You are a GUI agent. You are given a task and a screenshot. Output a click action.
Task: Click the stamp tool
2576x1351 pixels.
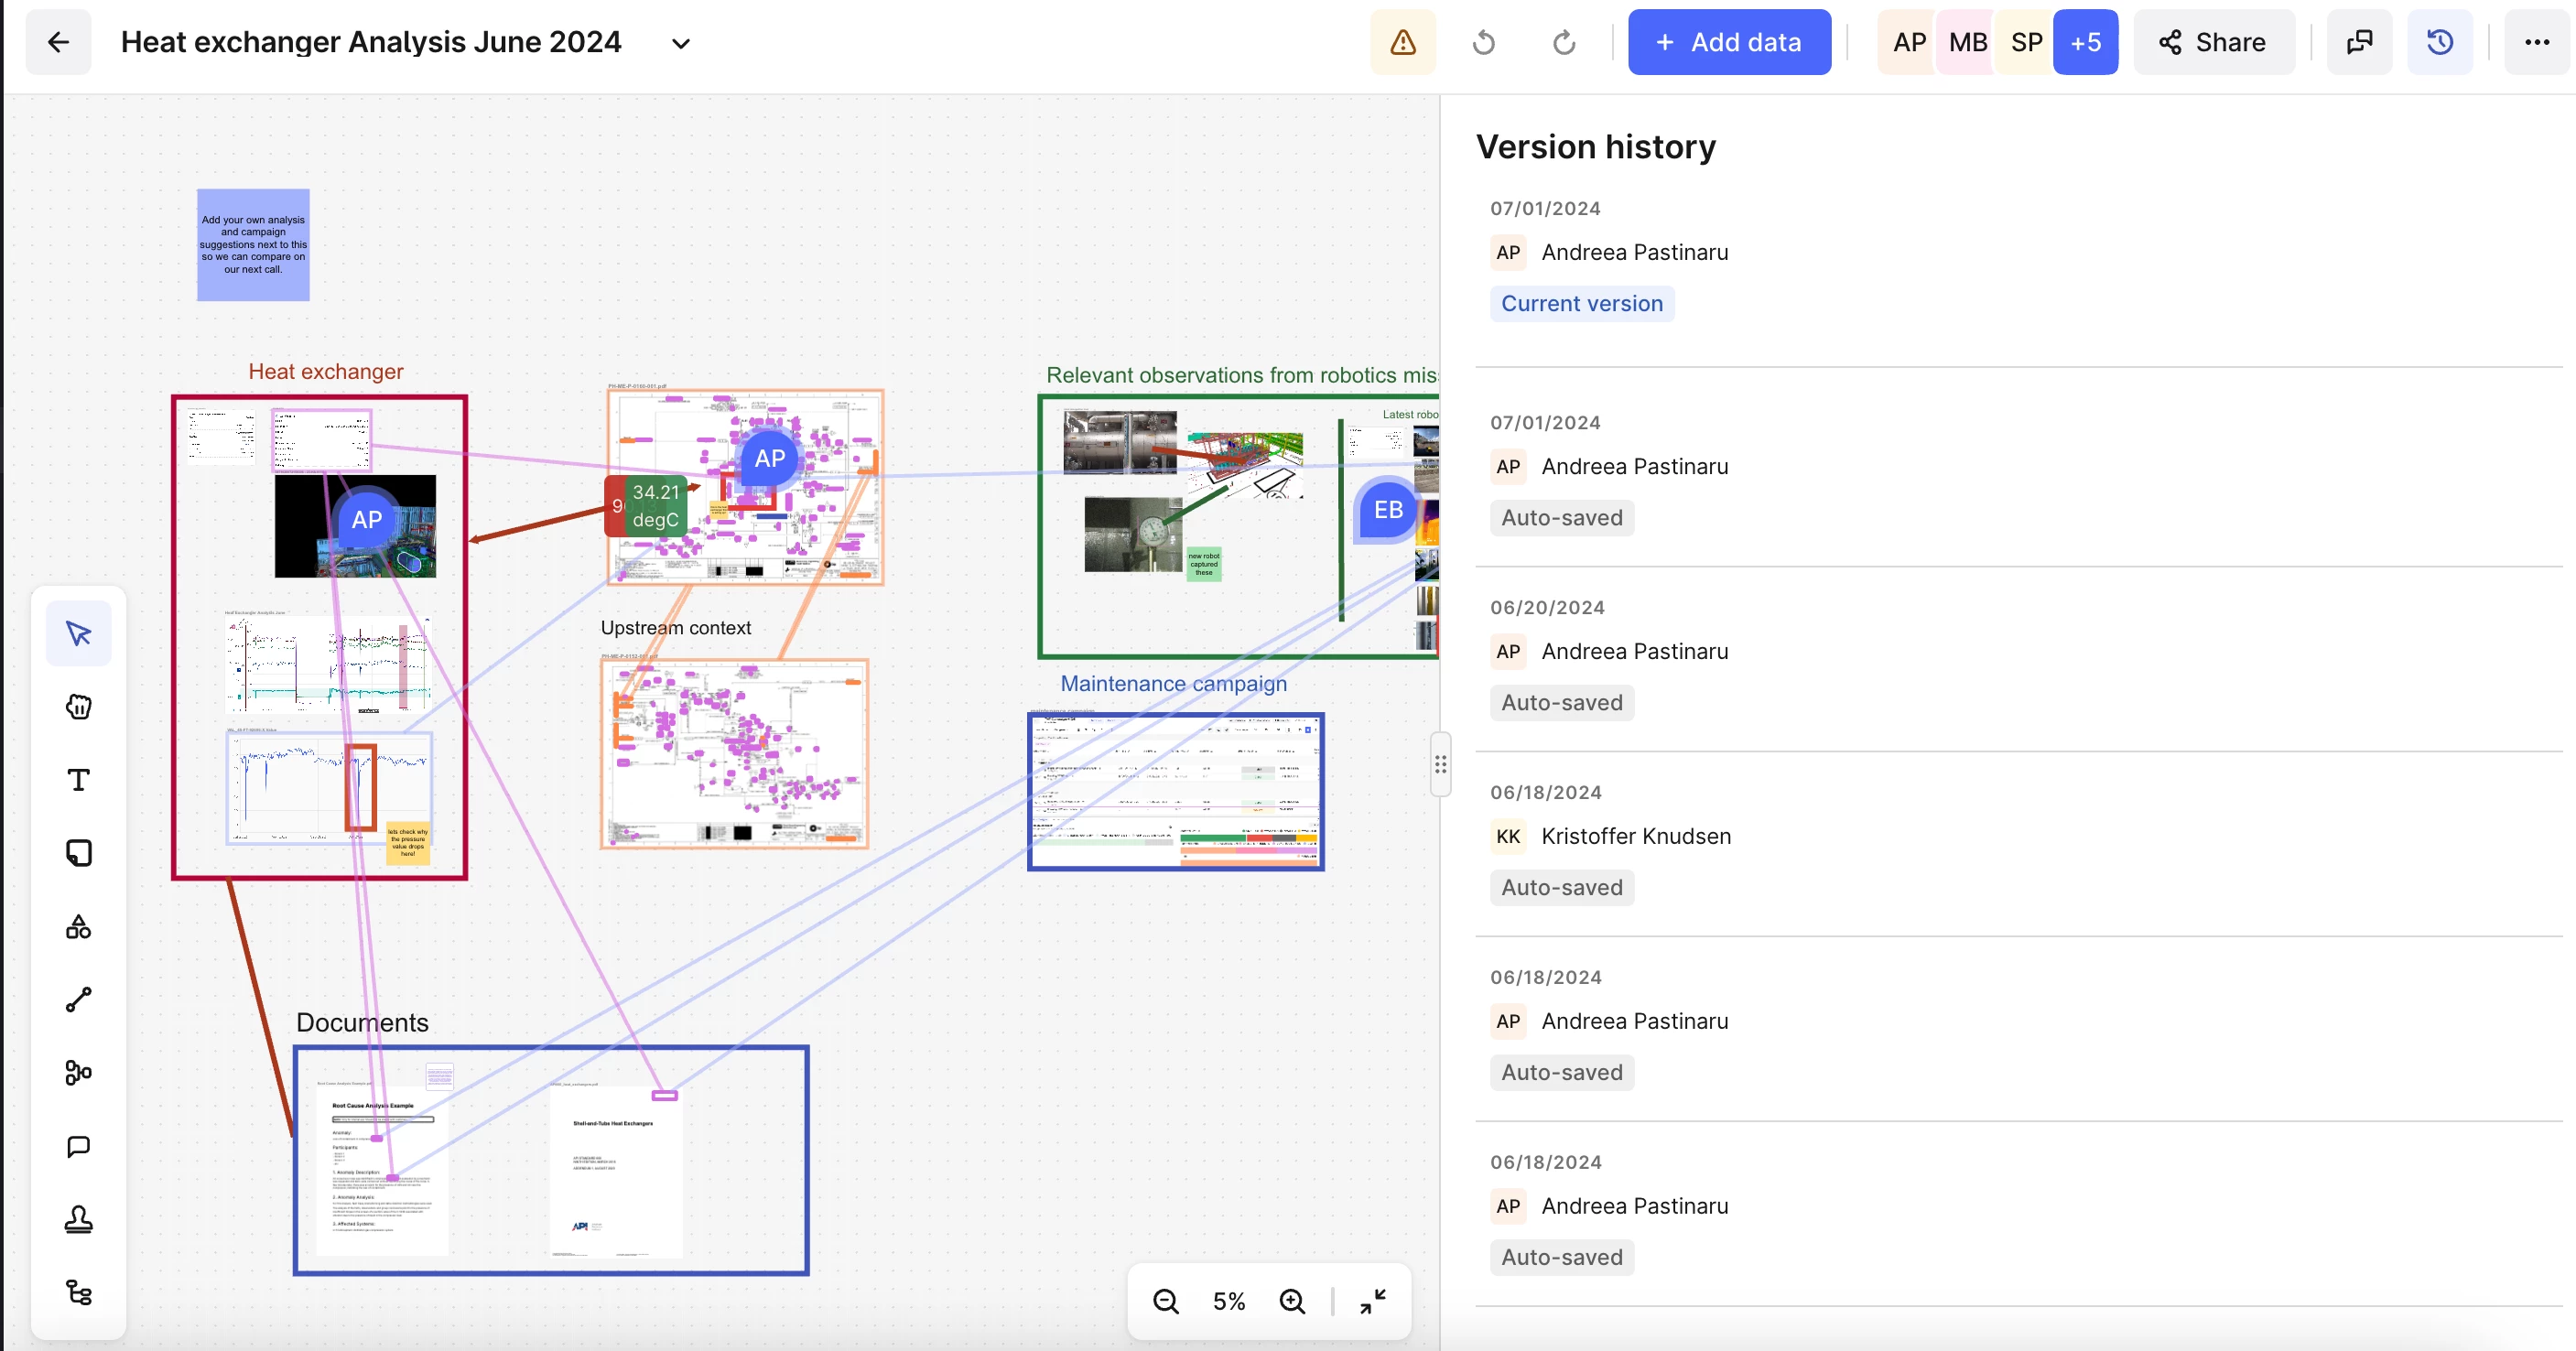click(78, 1219)
